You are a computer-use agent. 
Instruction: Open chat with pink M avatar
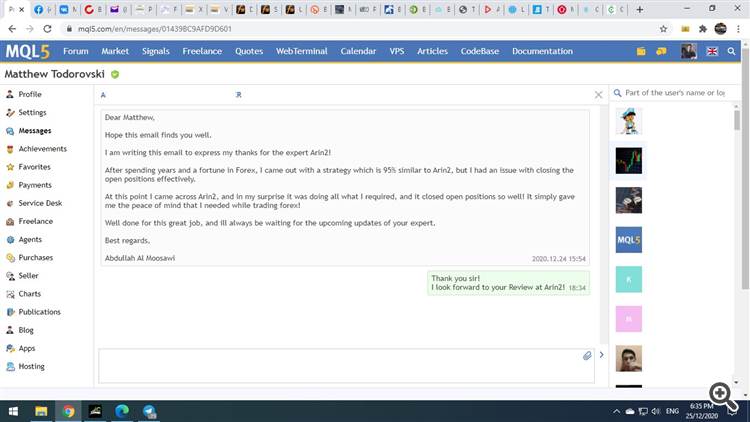[x=629, y=319]
